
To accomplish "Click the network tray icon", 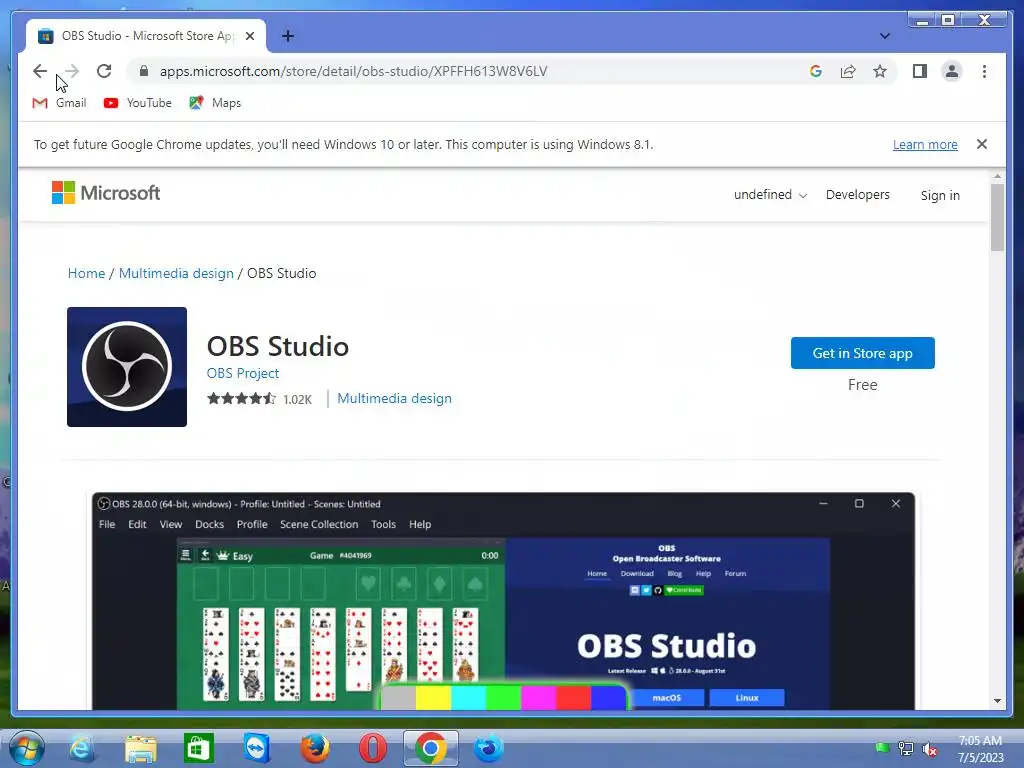I will click(x=906, y=748).
